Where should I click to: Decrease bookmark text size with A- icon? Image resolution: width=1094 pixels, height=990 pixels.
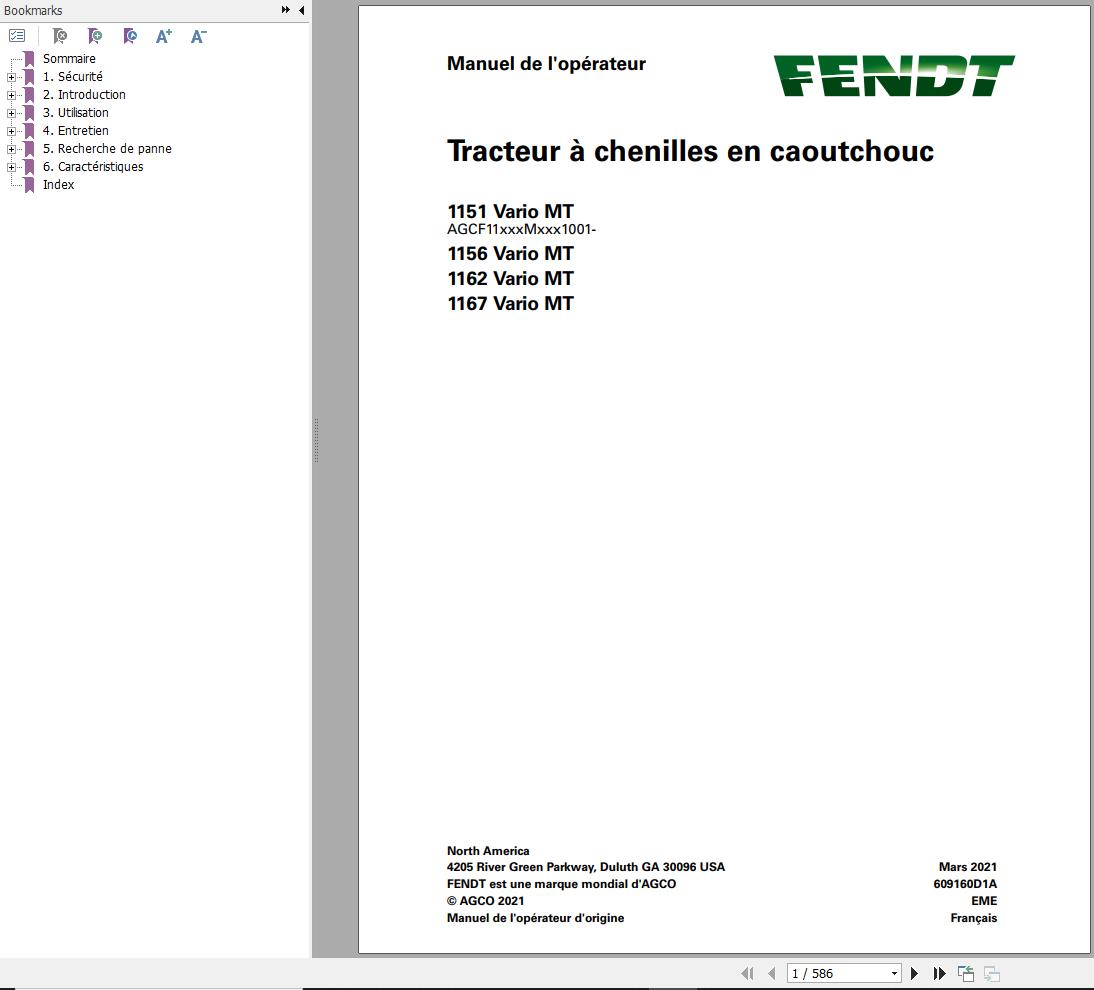pos(199,36)
